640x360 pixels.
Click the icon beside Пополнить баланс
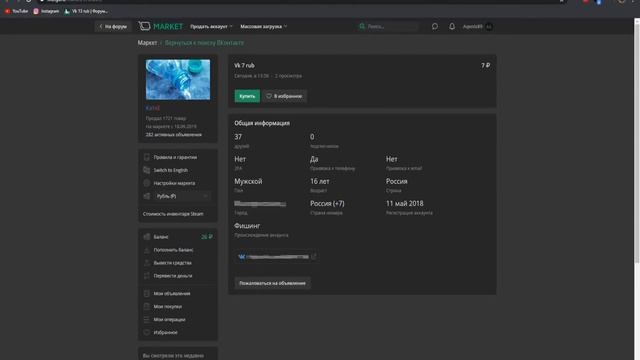click(x=147, y=250)
